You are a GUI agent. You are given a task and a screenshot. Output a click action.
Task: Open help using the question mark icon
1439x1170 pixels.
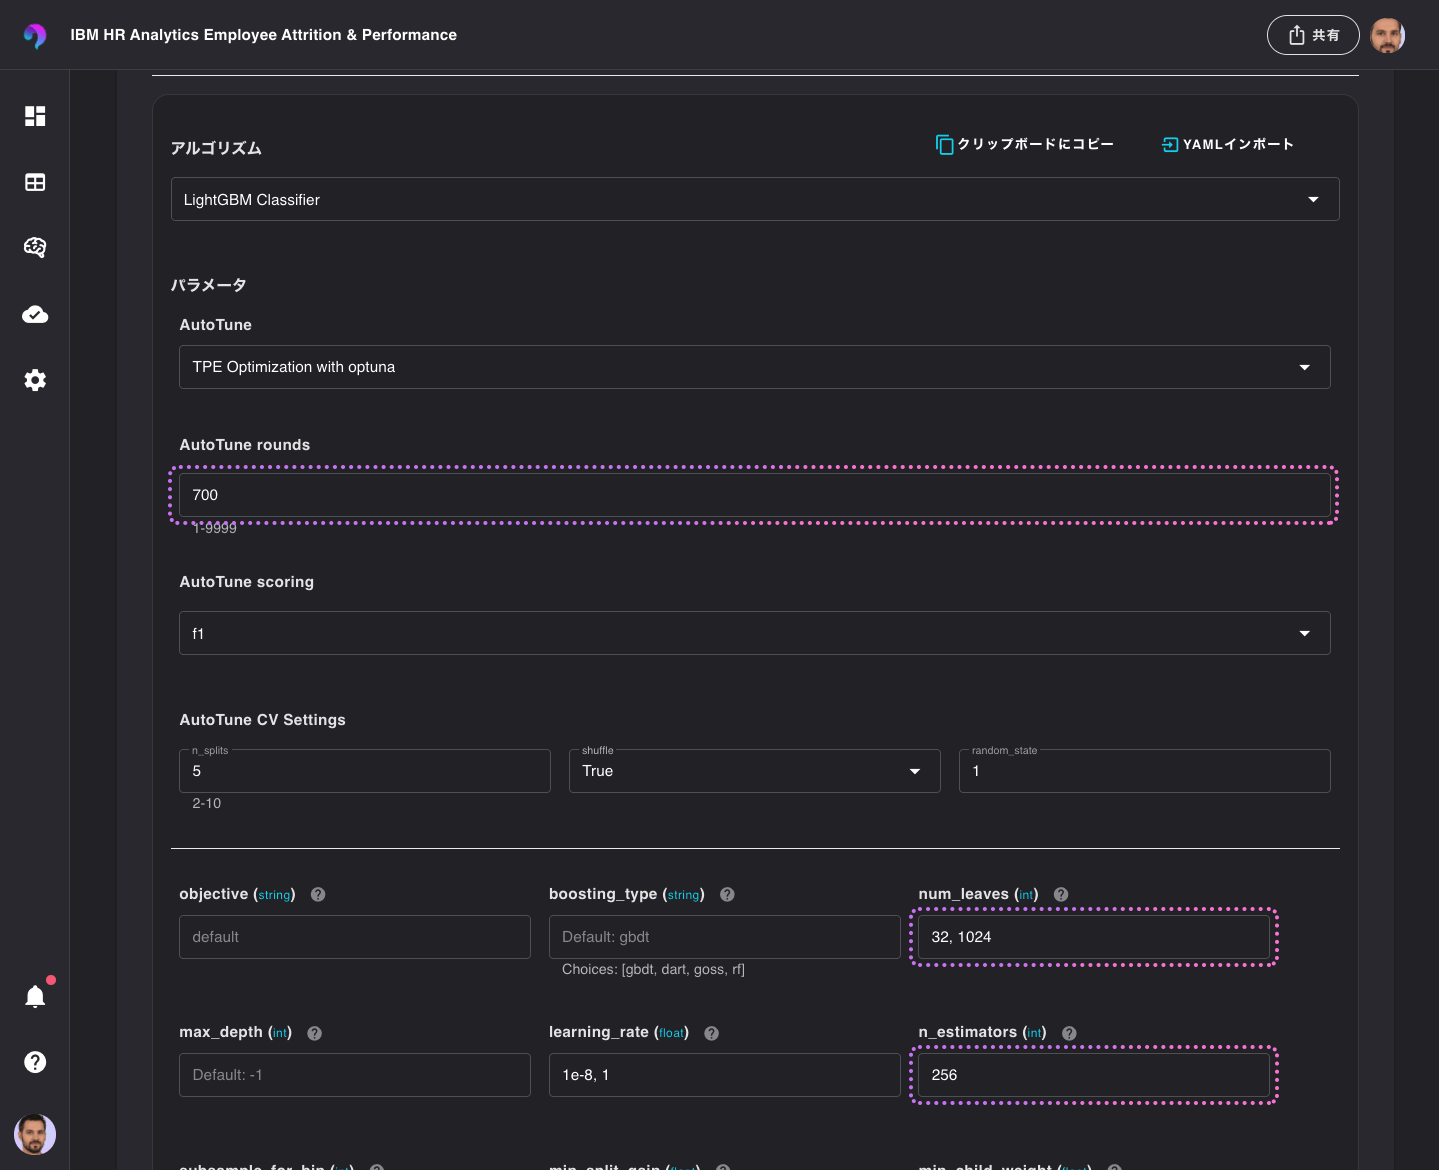tap(35, 1062)
